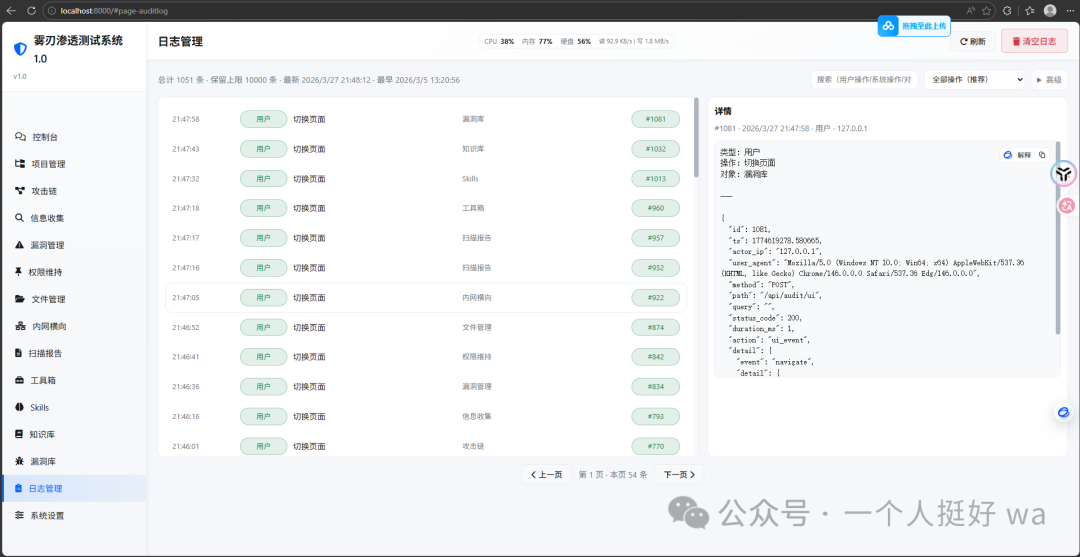This screenshot has height=557, width=1080.
Task: Open the browser favorites list icon
Action: tap(1030, 10)
